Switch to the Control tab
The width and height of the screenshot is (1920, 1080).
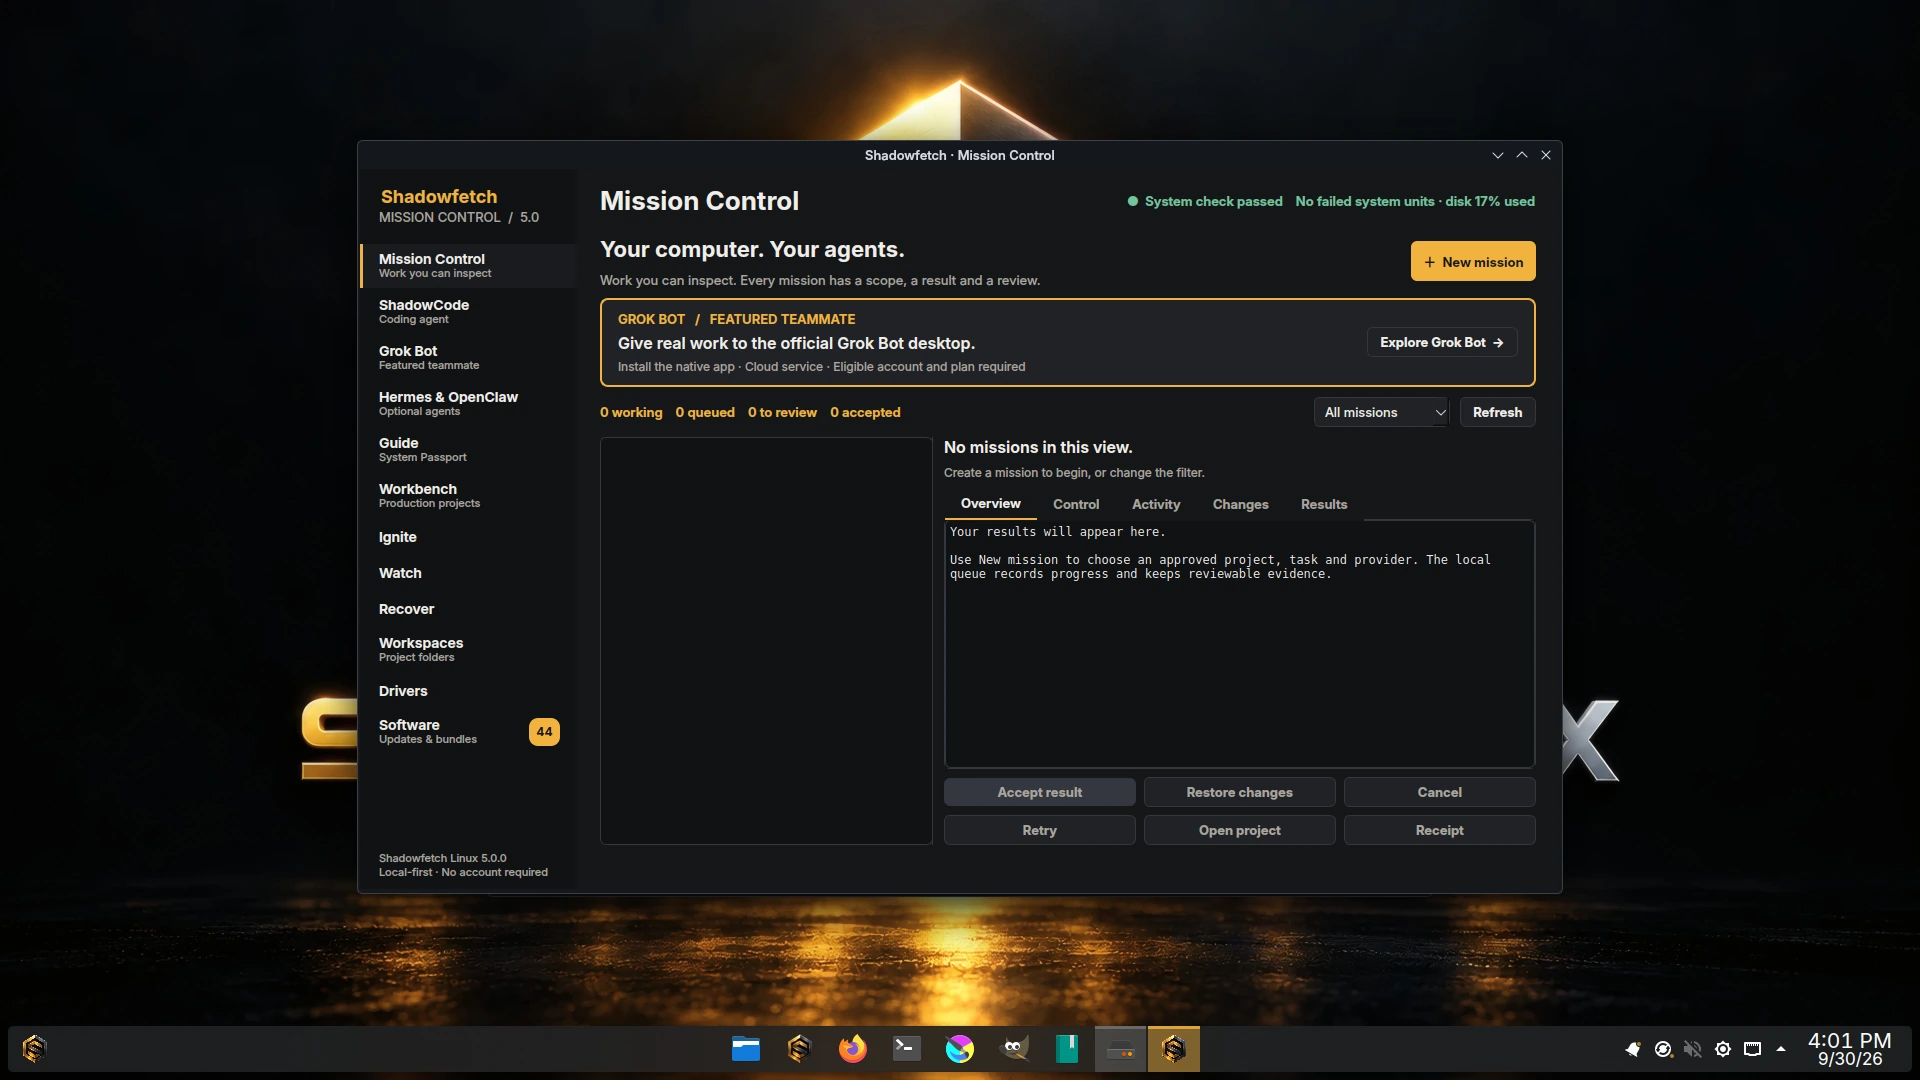1076,504
